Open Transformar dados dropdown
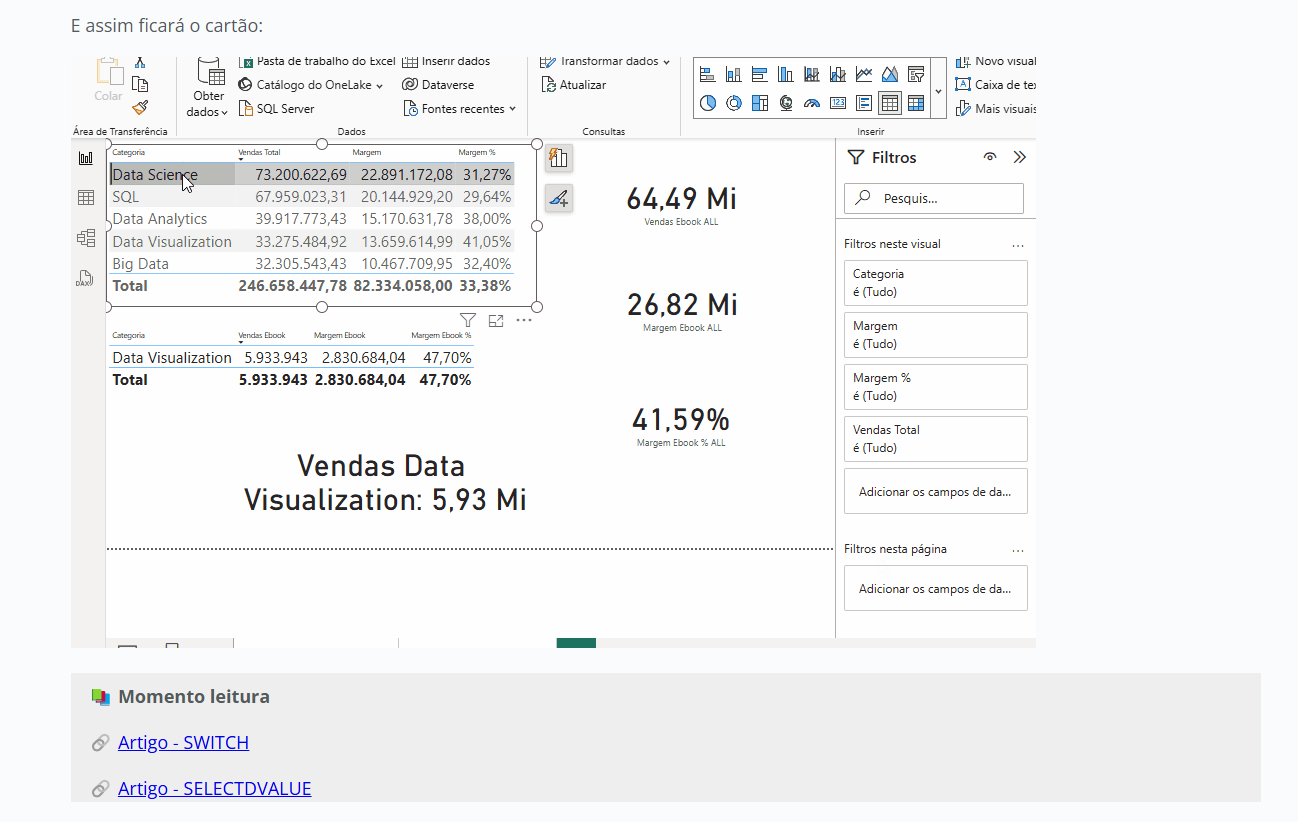Viewport: 1298px width, 822px height. [605, 62]
